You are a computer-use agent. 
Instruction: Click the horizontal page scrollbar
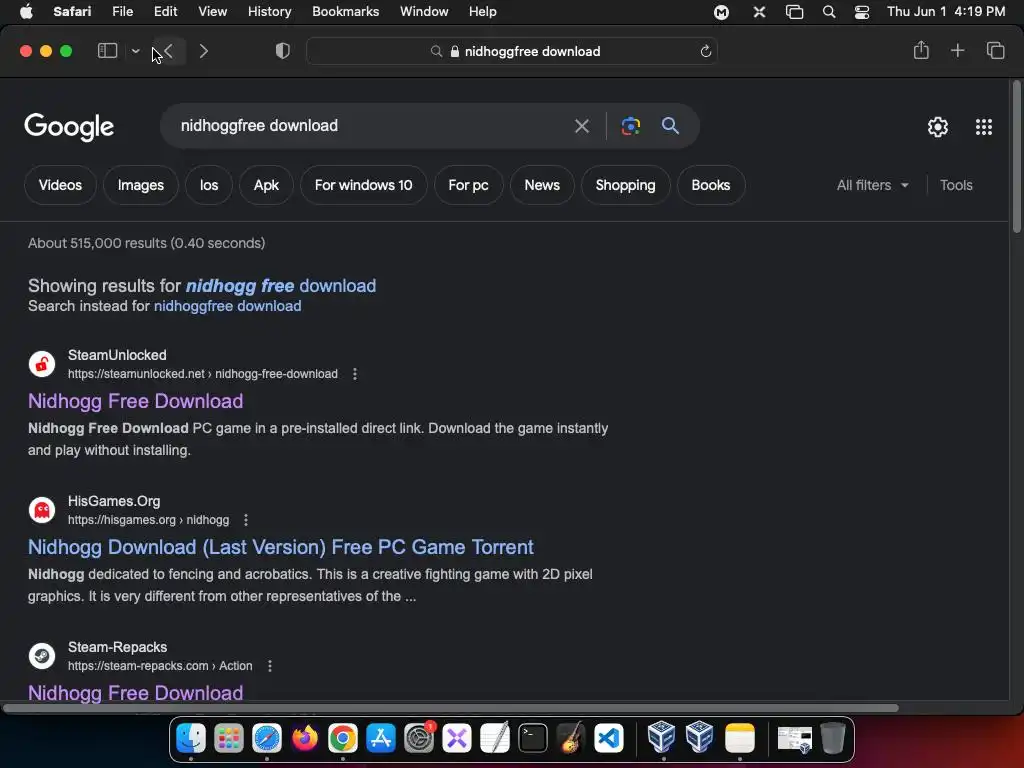tap(451, 709)
